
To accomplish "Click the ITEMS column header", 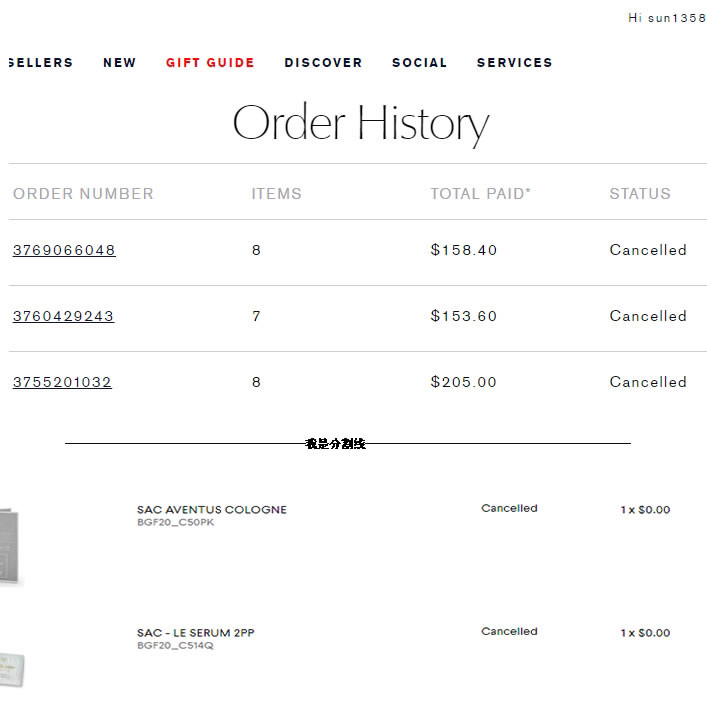I will click(x=276, y=193).
